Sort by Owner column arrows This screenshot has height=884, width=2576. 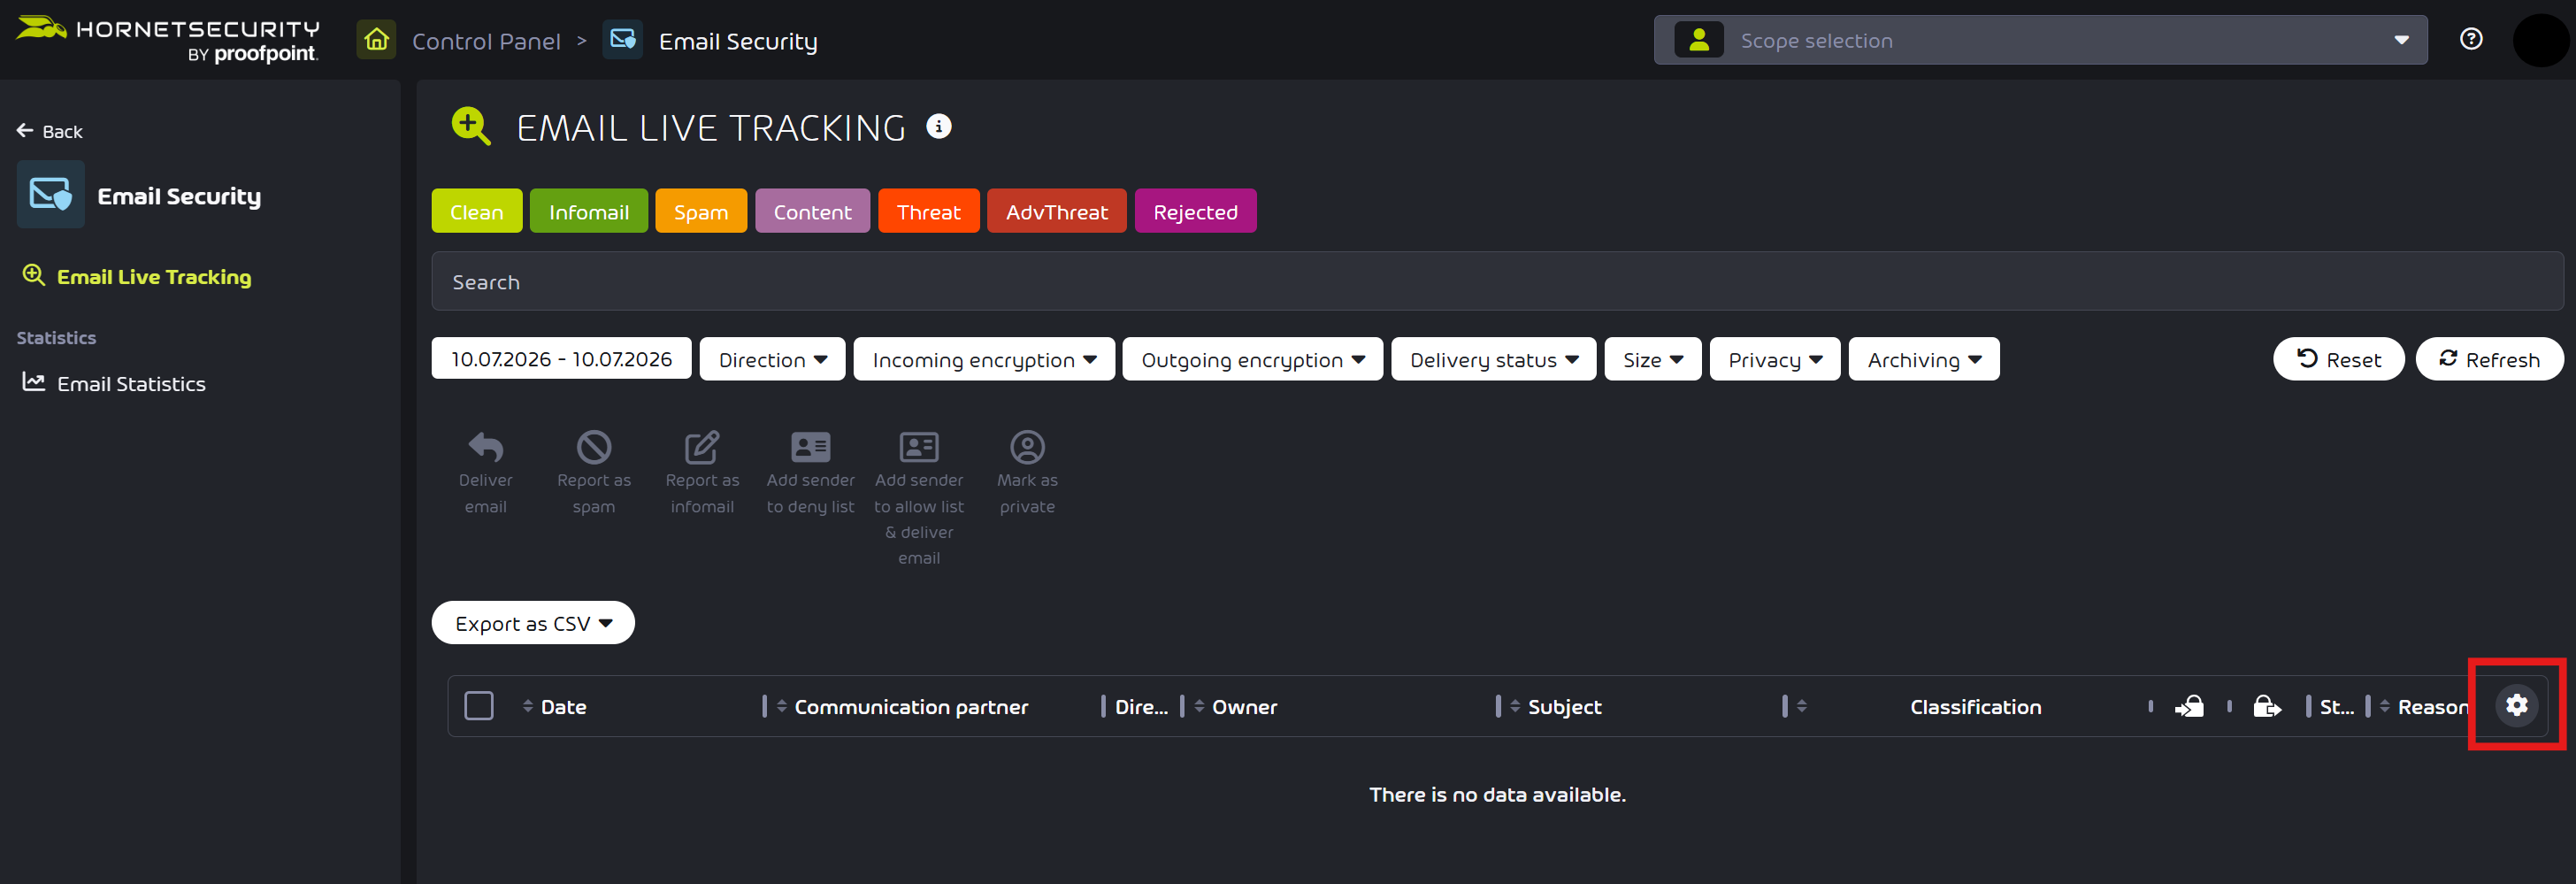tap(1199, 706)
